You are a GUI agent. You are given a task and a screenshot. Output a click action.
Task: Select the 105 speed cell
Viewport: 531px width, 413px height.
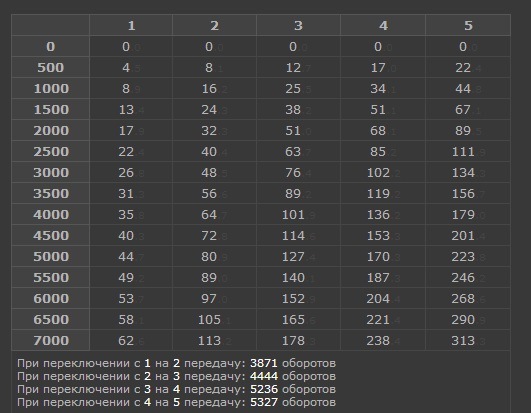pos(214,319)
